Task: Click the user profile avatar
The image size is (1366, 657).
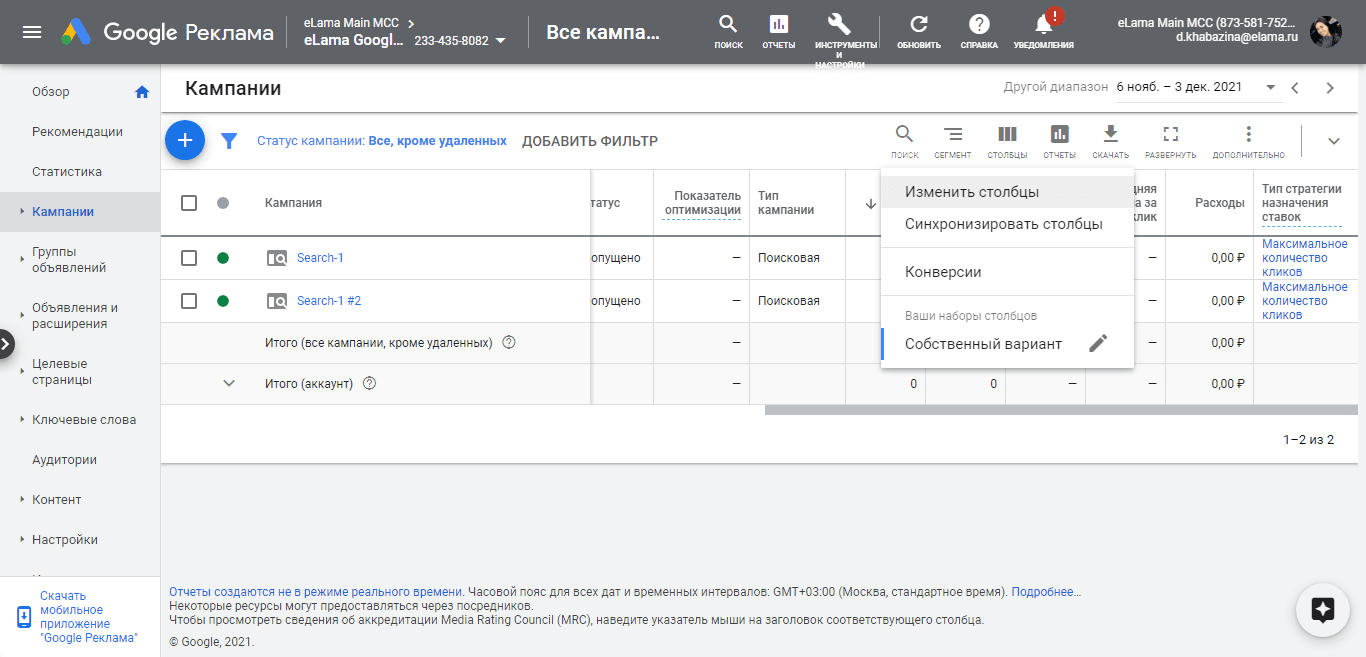Action: point(1326,31)
